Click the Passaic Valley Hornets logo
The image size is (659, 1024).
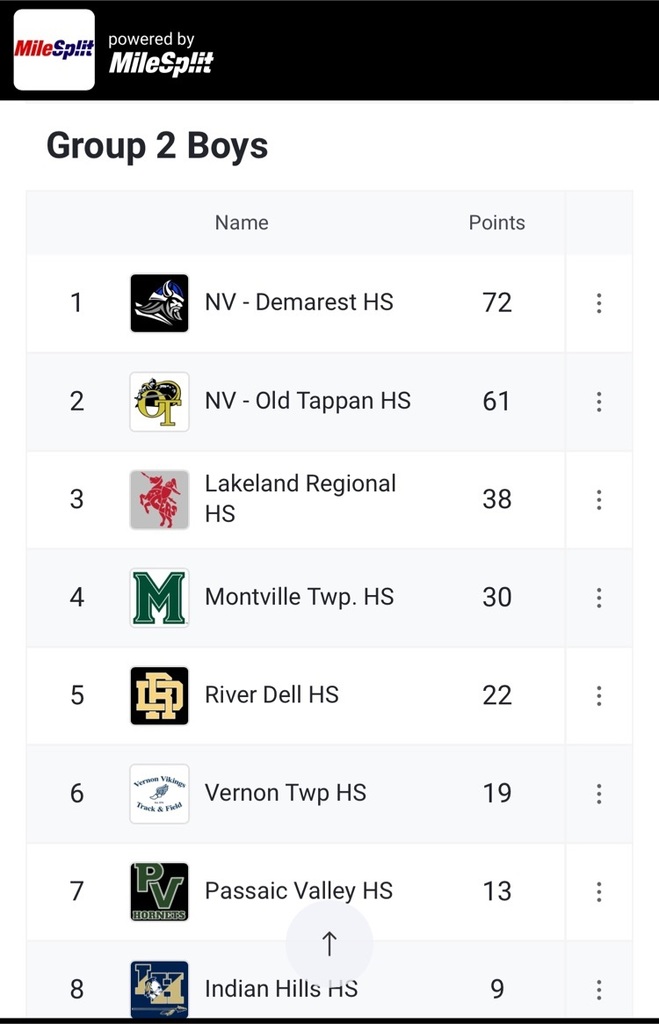[159, 891]
